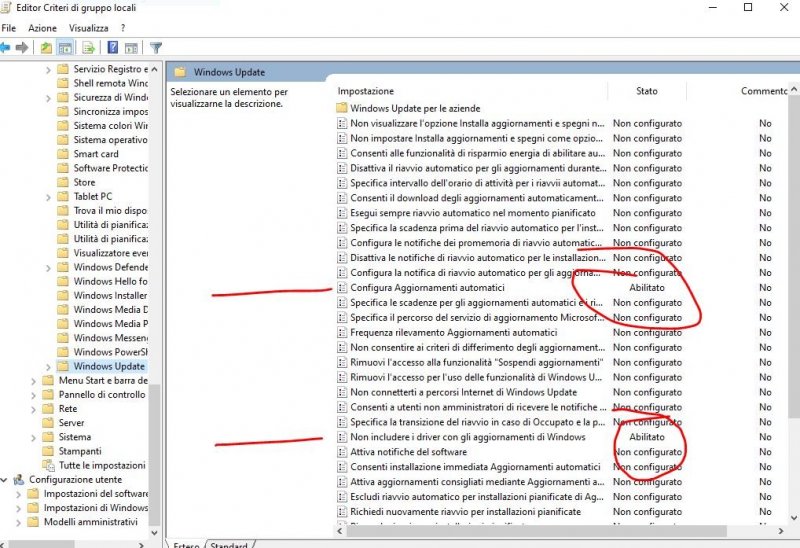Select the Smart card folder
800x548 pixels.
click(95, 154)
